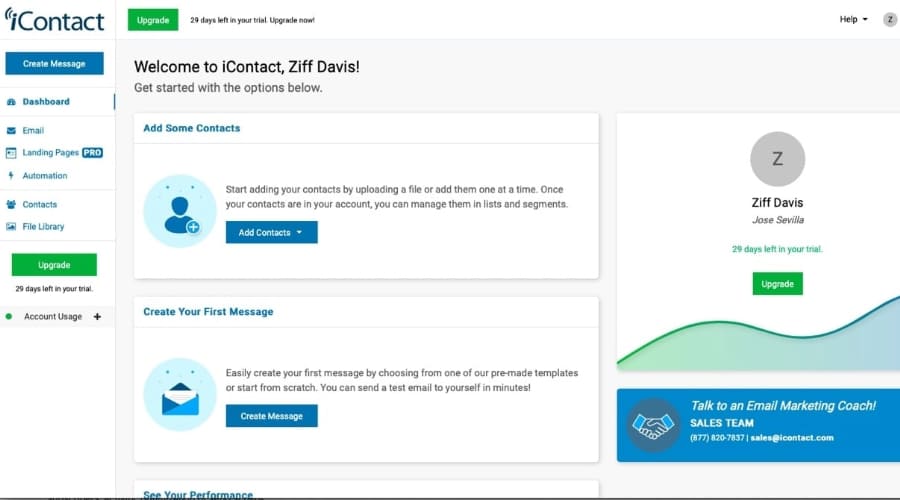Click the Email envelope icon in sidebar
The image size is (900, 500).
coord(11,131)
